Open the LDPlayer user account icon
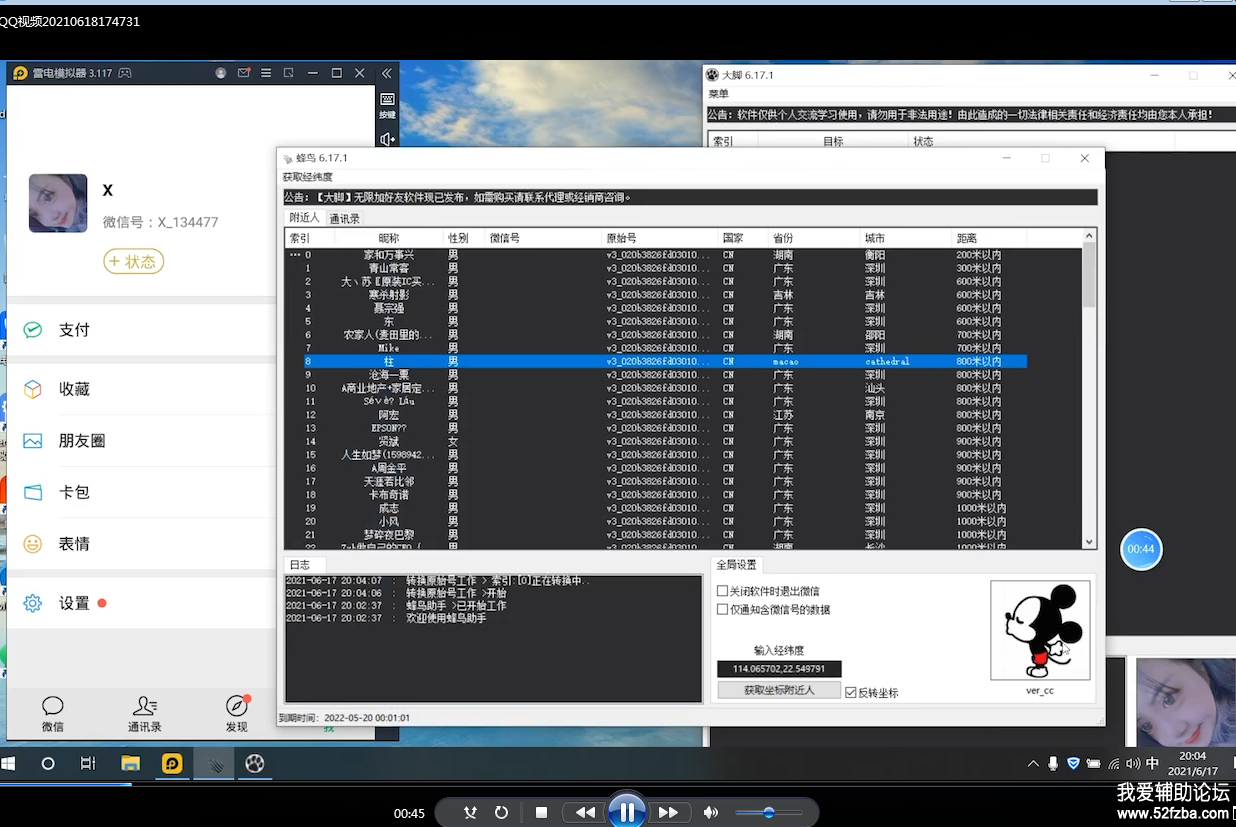Screen dimensions: 1236x827 221,73
